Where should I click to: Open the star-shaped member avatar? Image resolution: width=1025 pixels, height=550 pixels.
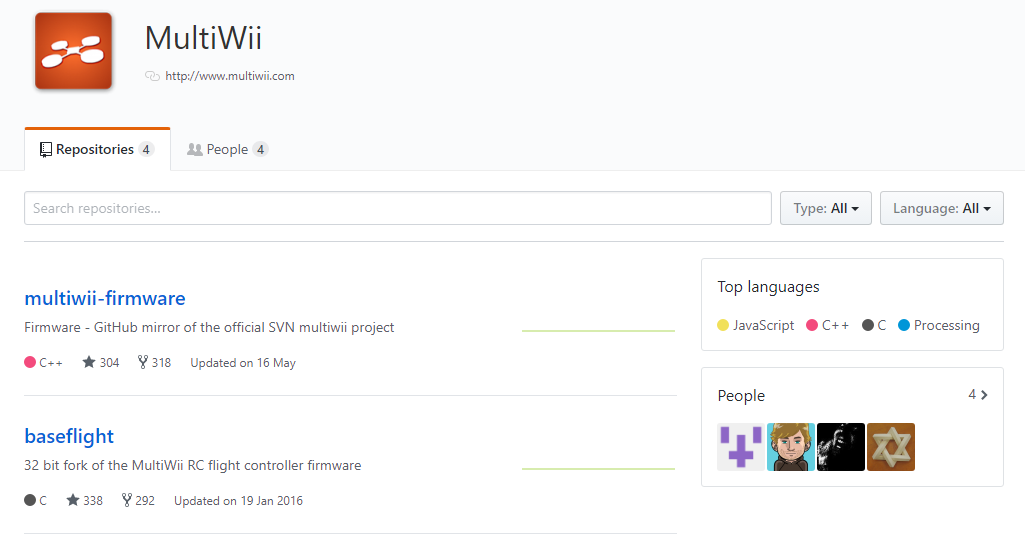pyautogui.click(x=891, y=447)
